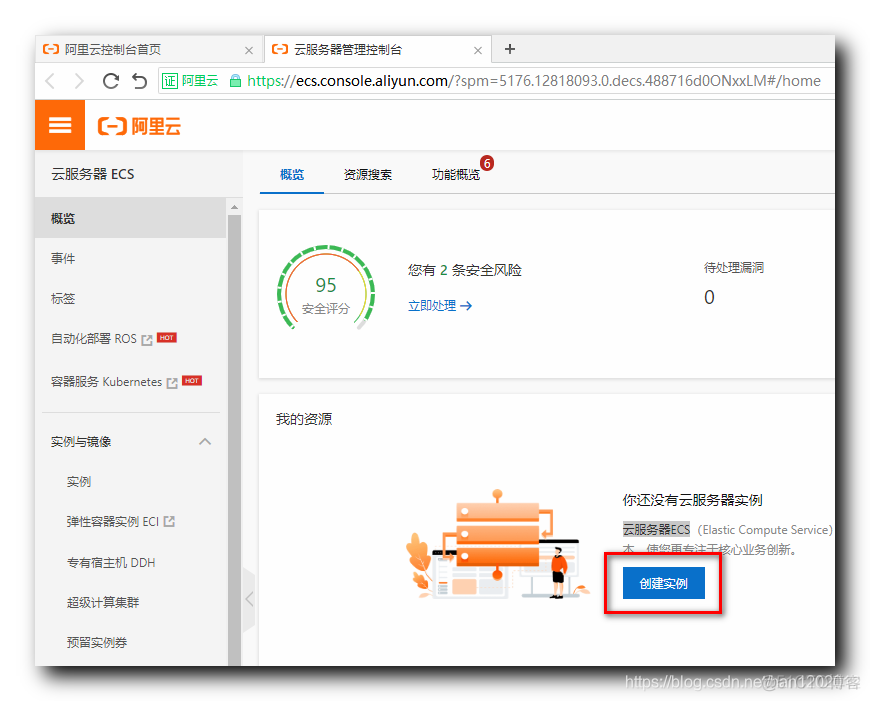Viewport: 870px width, 701px height.
Task: Click the sidebar scrollbar track
Action: pyautogui.click(x=234, y=438)
